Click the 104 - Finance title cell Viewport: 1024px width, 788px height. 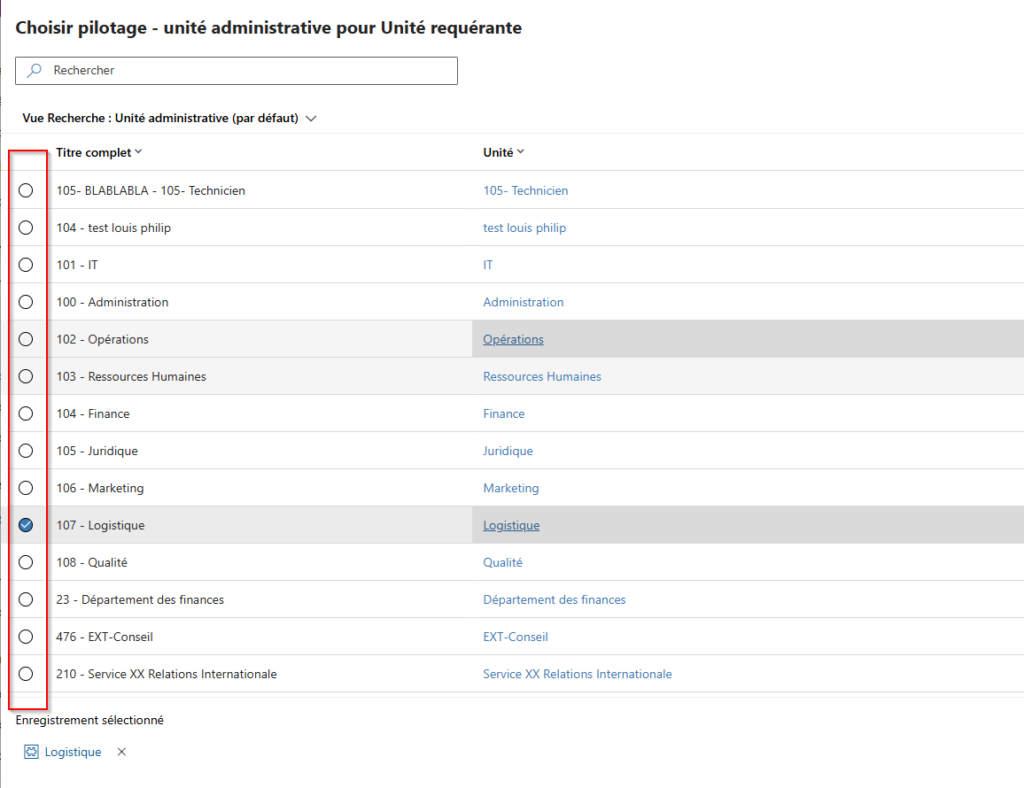(93, 414)
